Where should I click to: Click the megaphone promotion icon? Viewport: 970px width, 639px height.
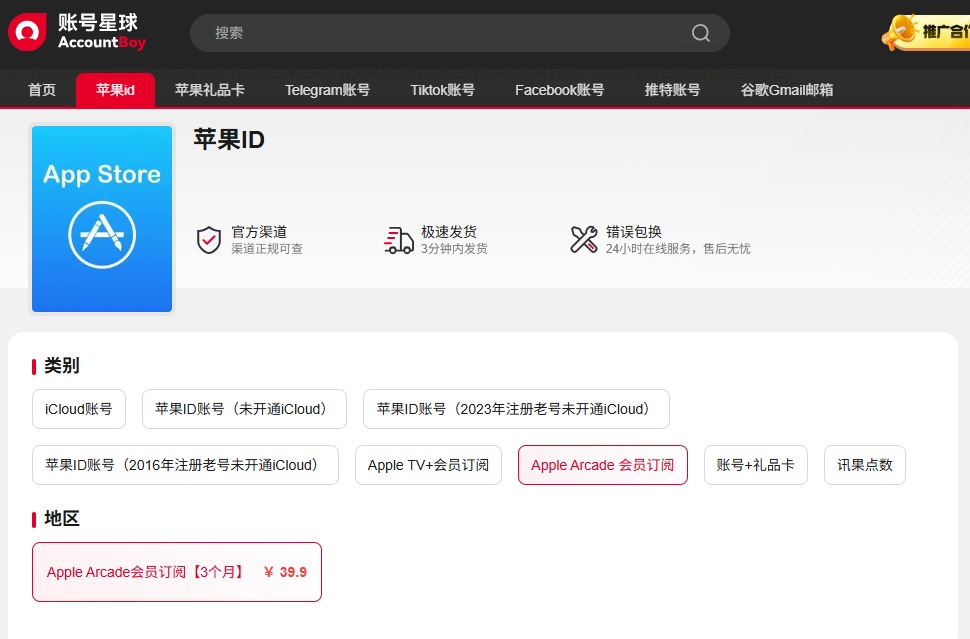coord(901,32)
